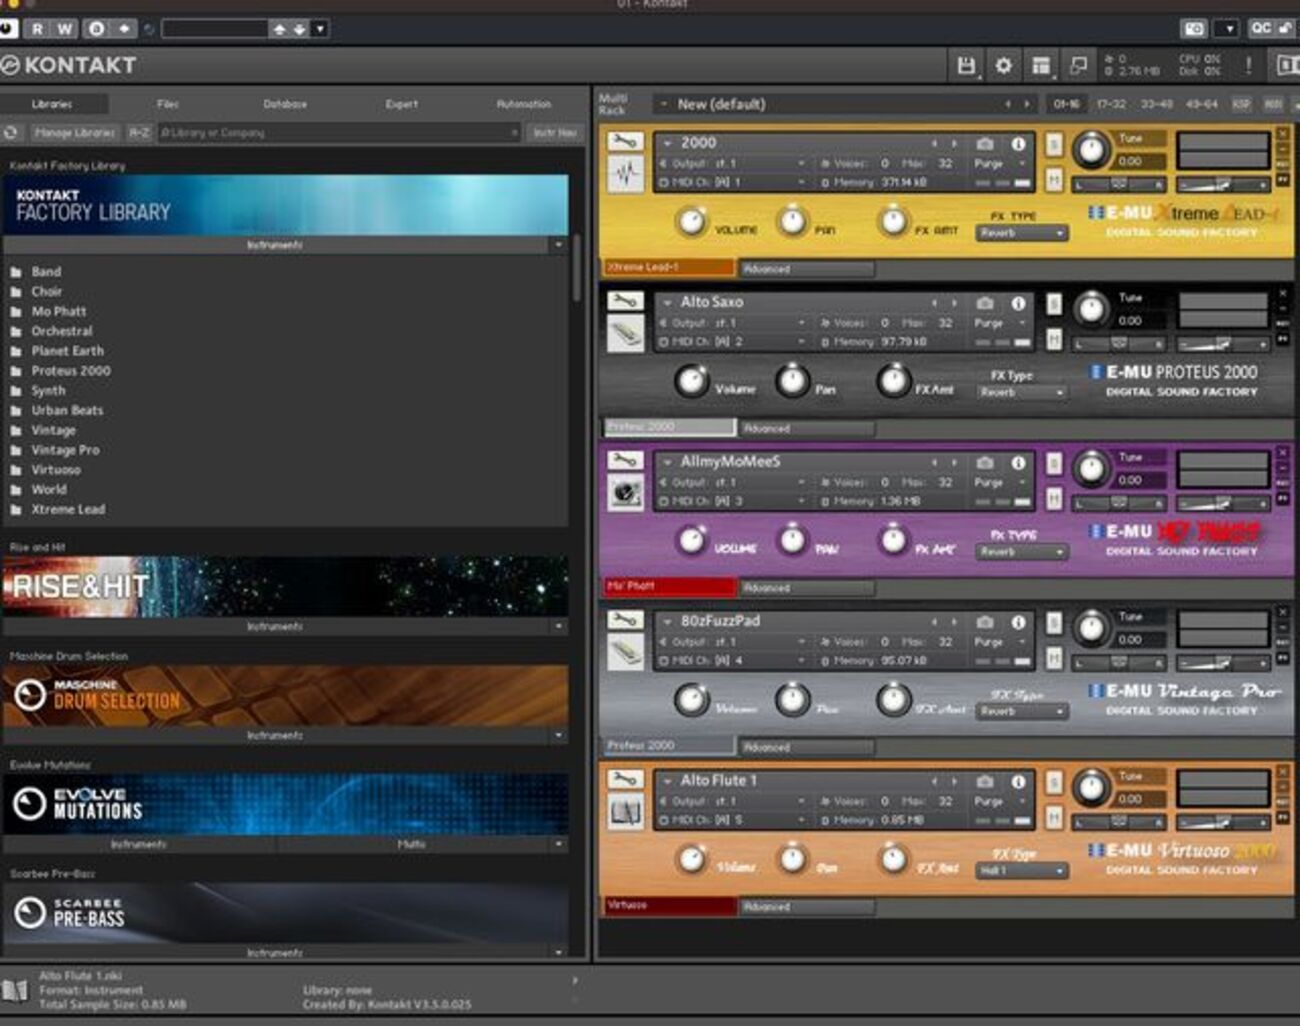
Task: Click the camera snapshot icon of AllmyMoMeeS
Action: pyautogui.click(x=985, y=462)
